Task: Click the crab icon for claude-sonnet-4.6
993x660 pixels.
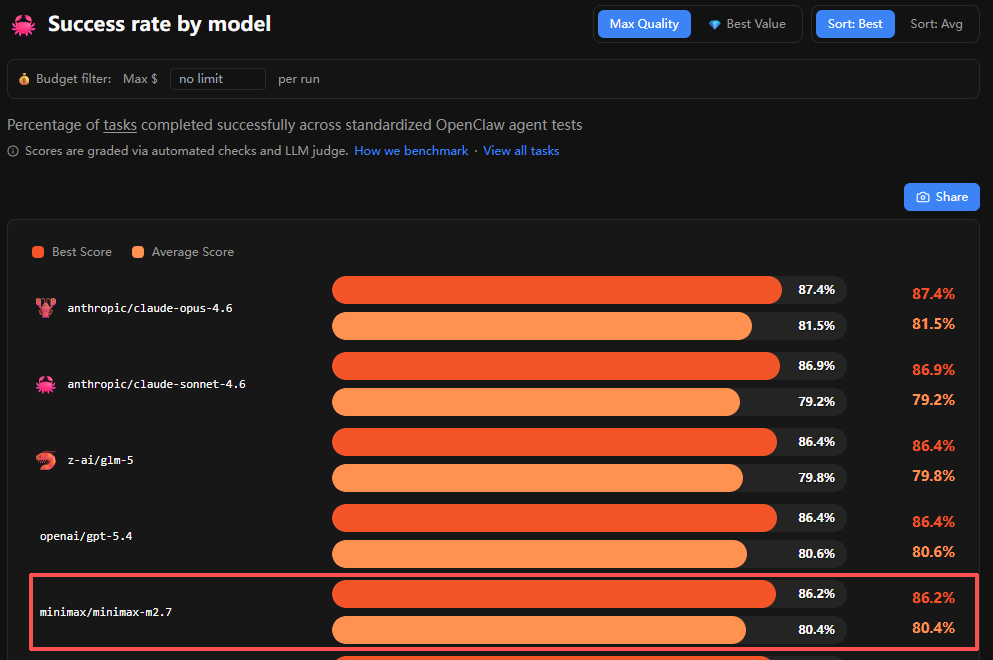Action: point(46,384)
